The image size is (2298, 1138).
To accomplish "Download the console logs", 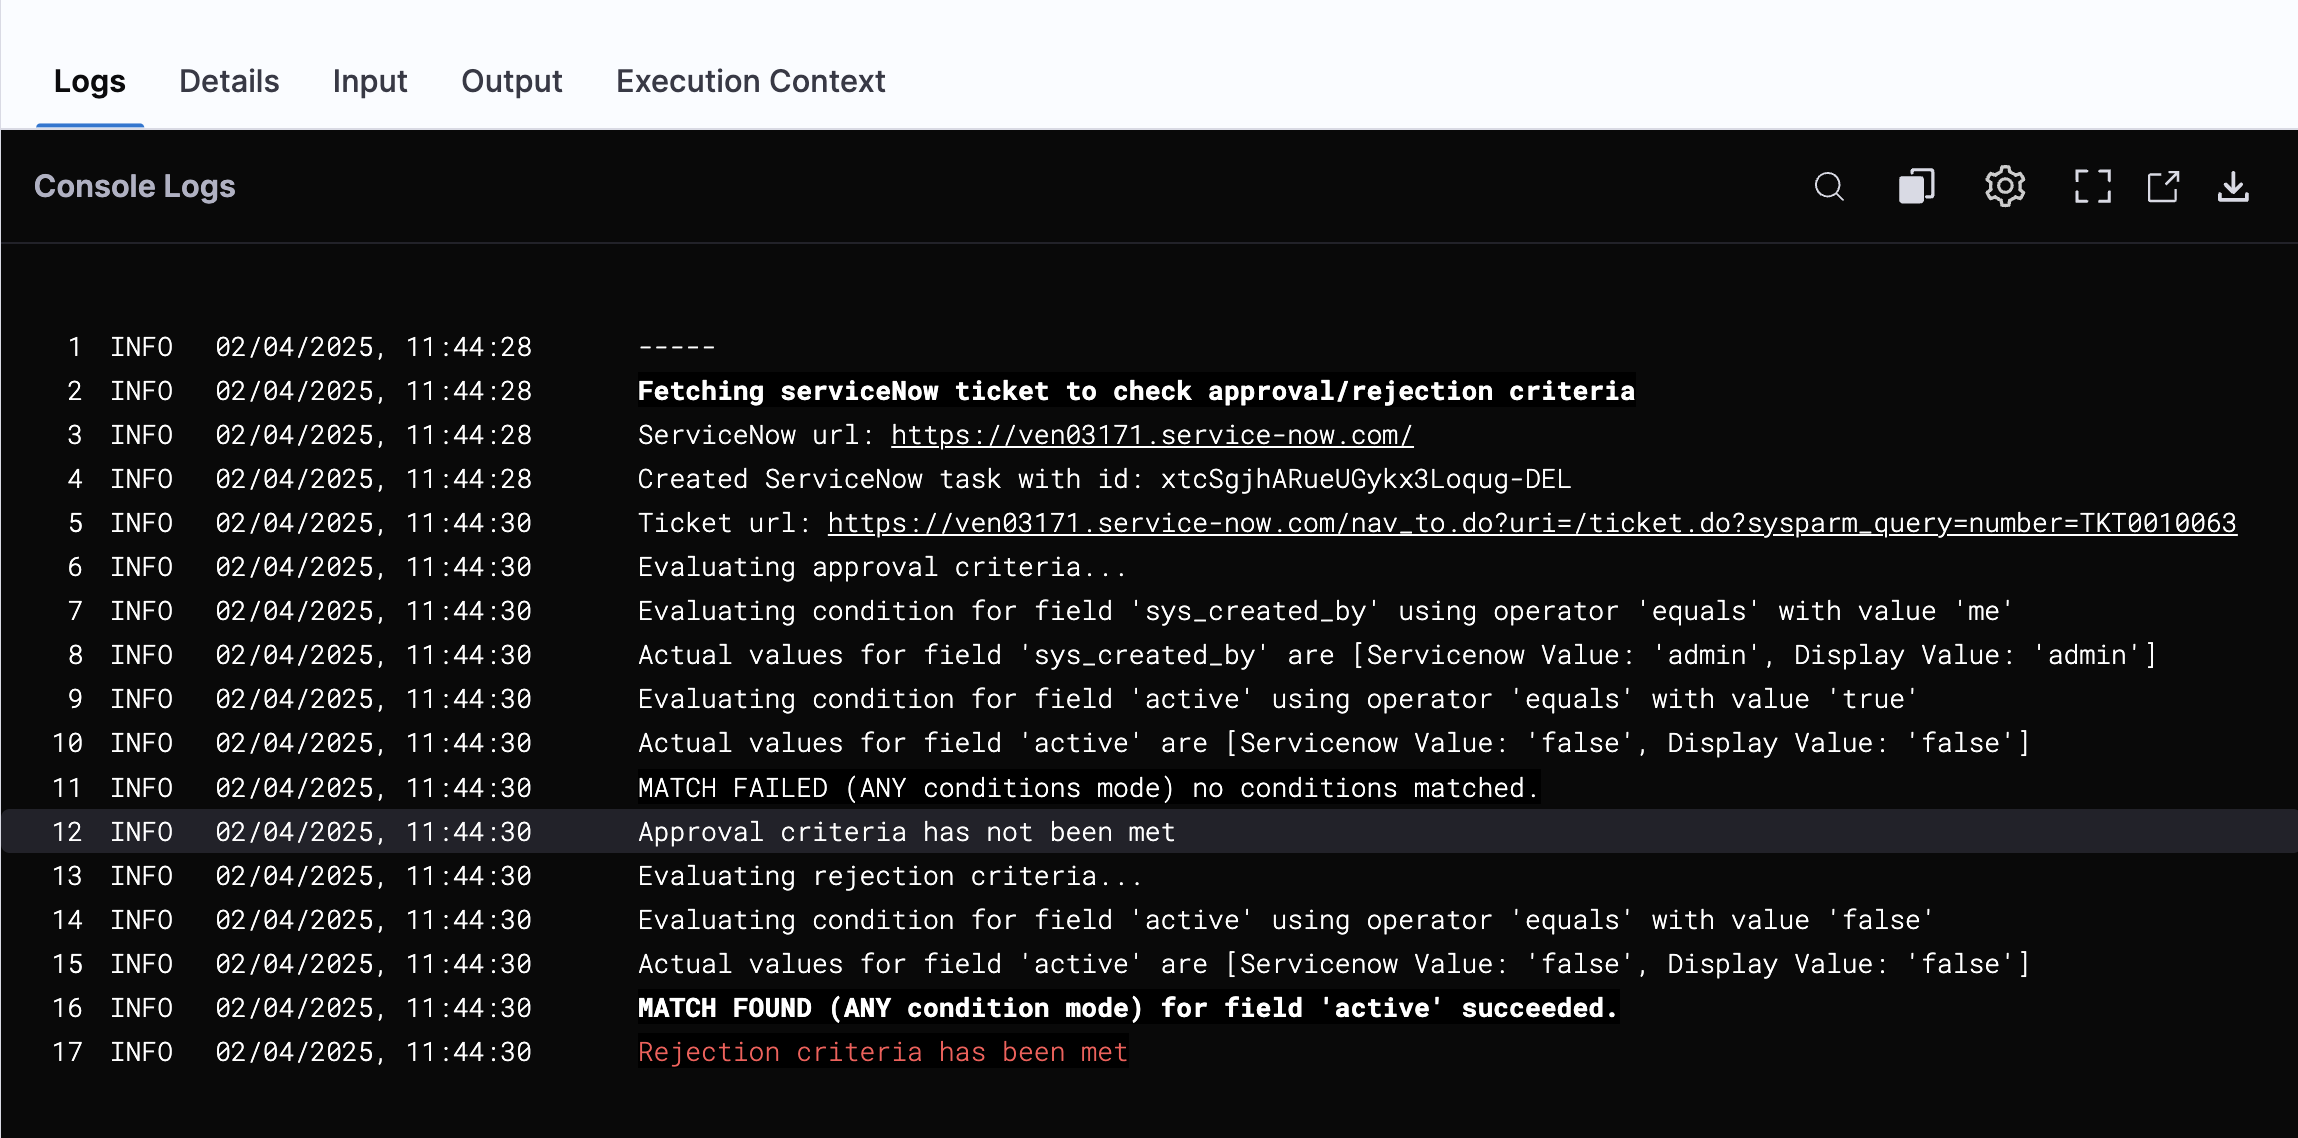I will tap(2233, 187).
